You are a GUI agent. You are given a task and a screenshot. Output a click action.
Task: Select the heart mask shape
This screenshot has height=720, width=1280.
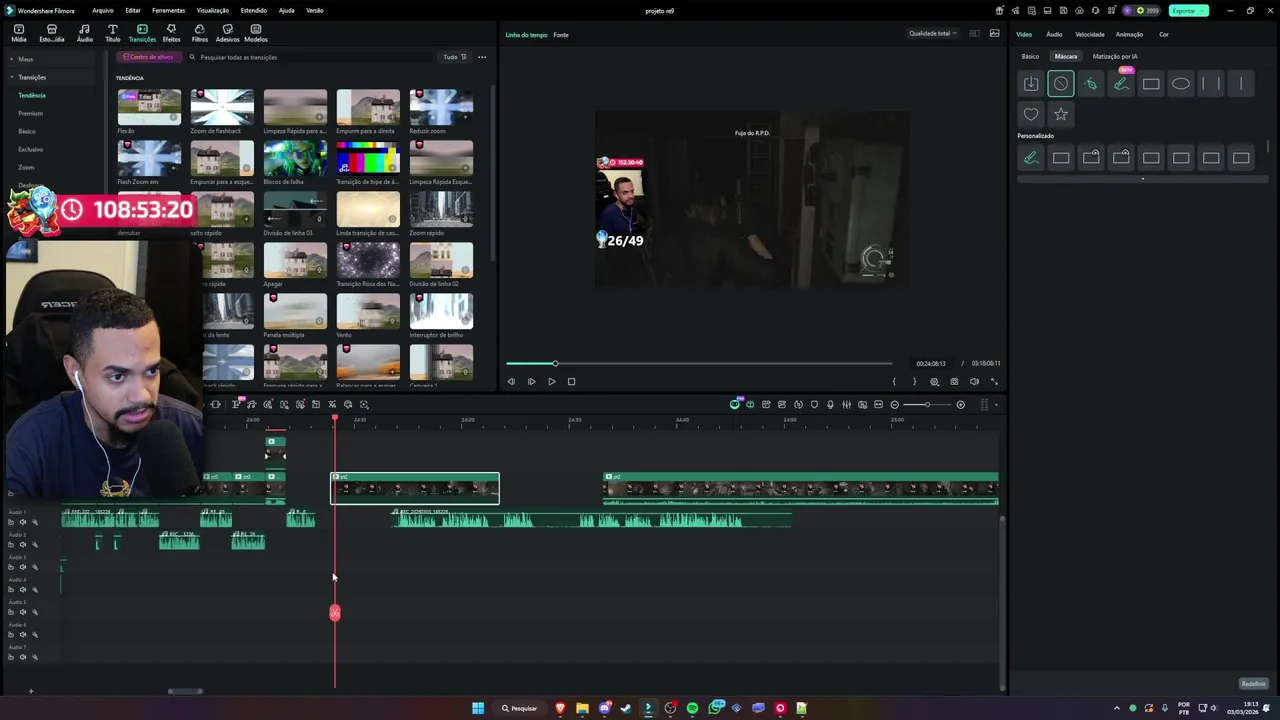point(1031,114)
